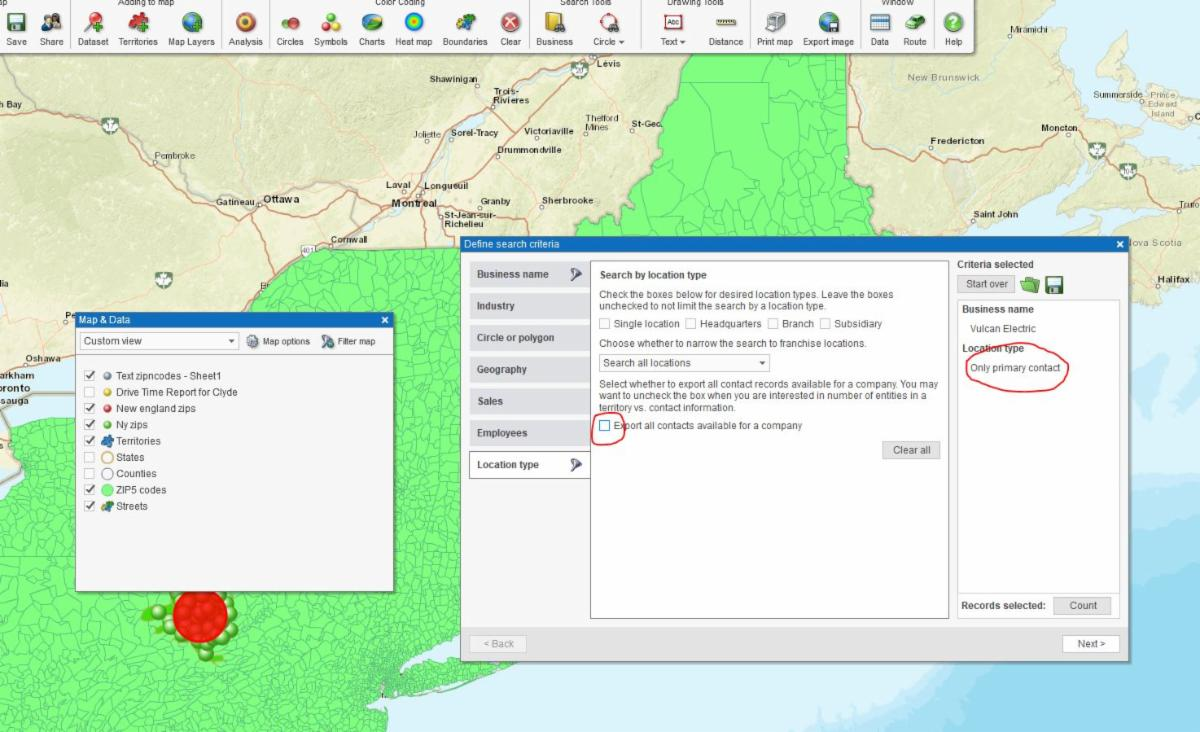Launch the Analysis tool
Screen dimensions: 1200x732
click(x=245, y=28)
